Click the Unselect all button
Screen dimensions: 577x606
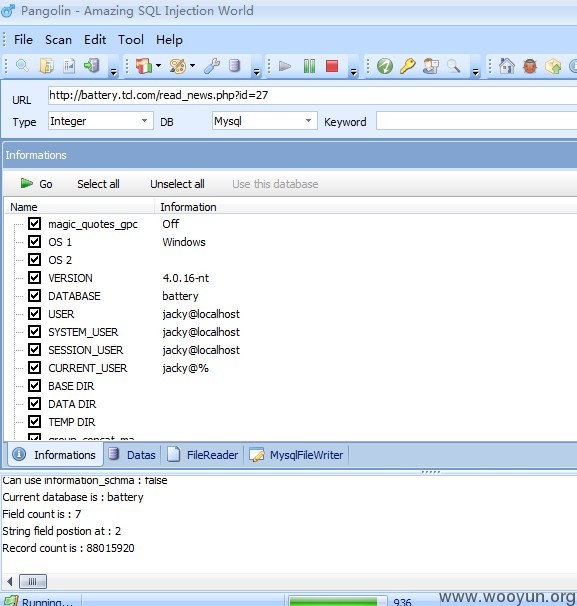pos(177,184)
